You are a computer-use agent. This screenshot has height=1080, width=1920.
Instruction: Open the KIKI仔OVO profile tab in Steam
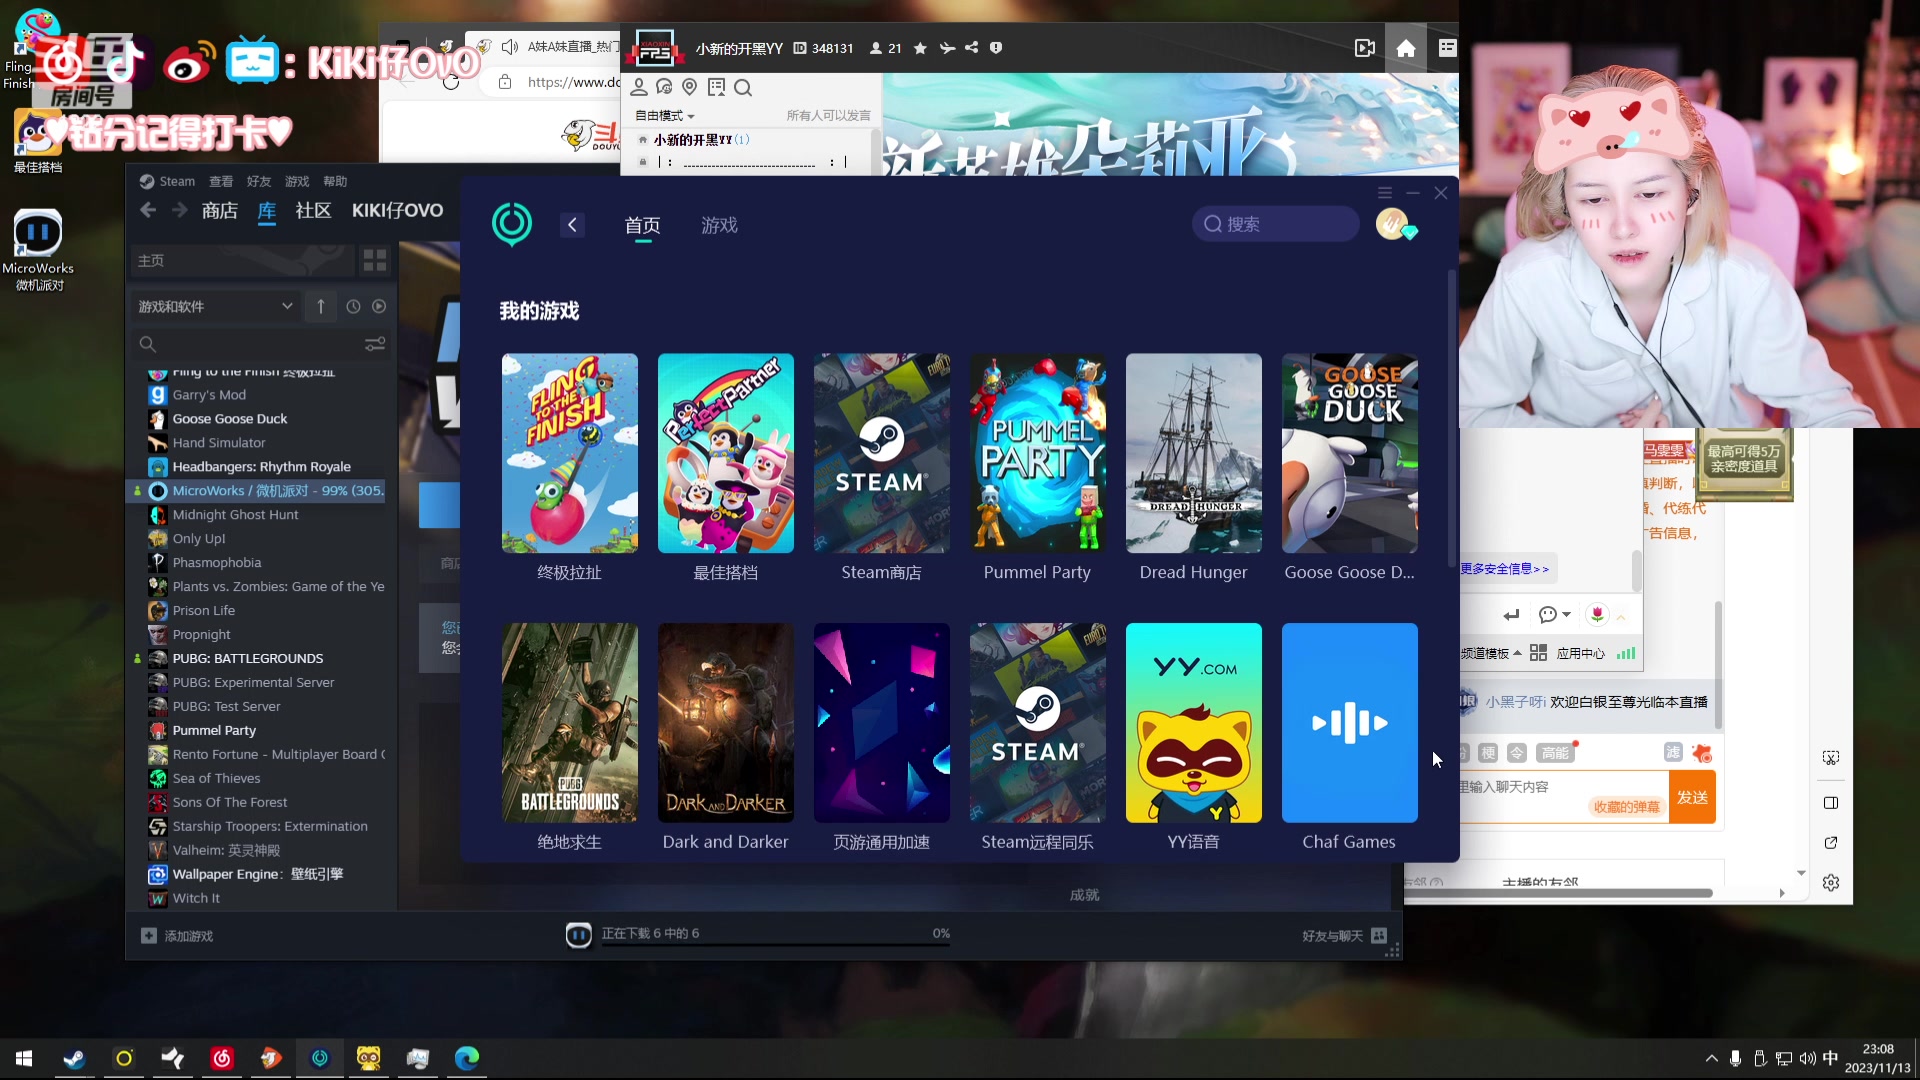pos(397,210)
